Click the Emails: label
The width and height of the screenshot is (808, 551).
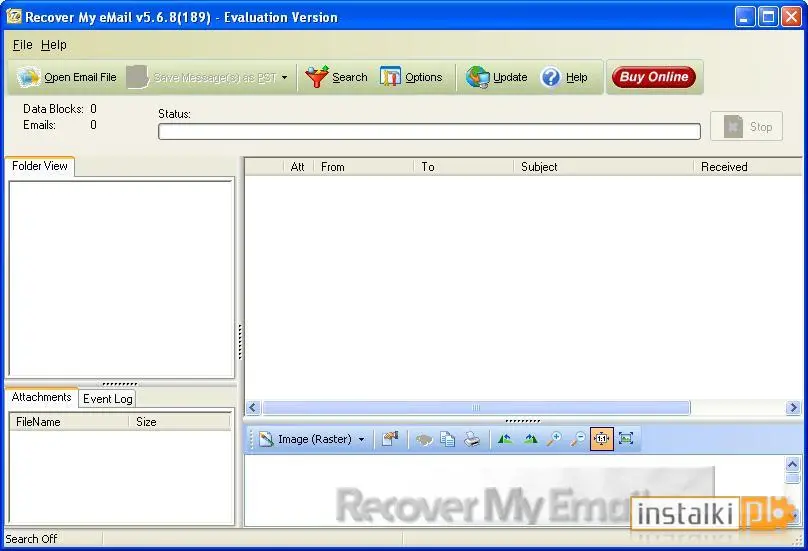(39, 125)
